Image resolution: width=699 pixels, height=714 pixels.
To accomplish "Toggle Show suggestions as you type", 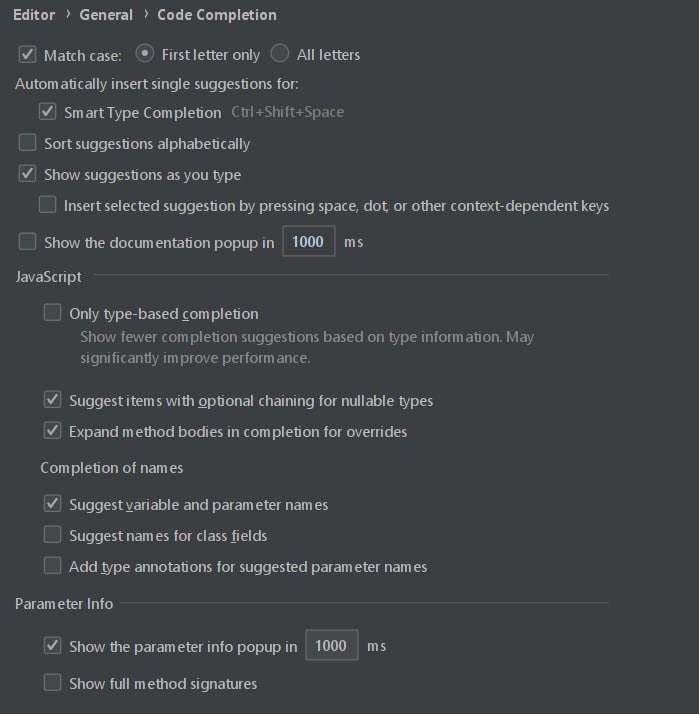I will pyautogui.click(x=27, y=173).
